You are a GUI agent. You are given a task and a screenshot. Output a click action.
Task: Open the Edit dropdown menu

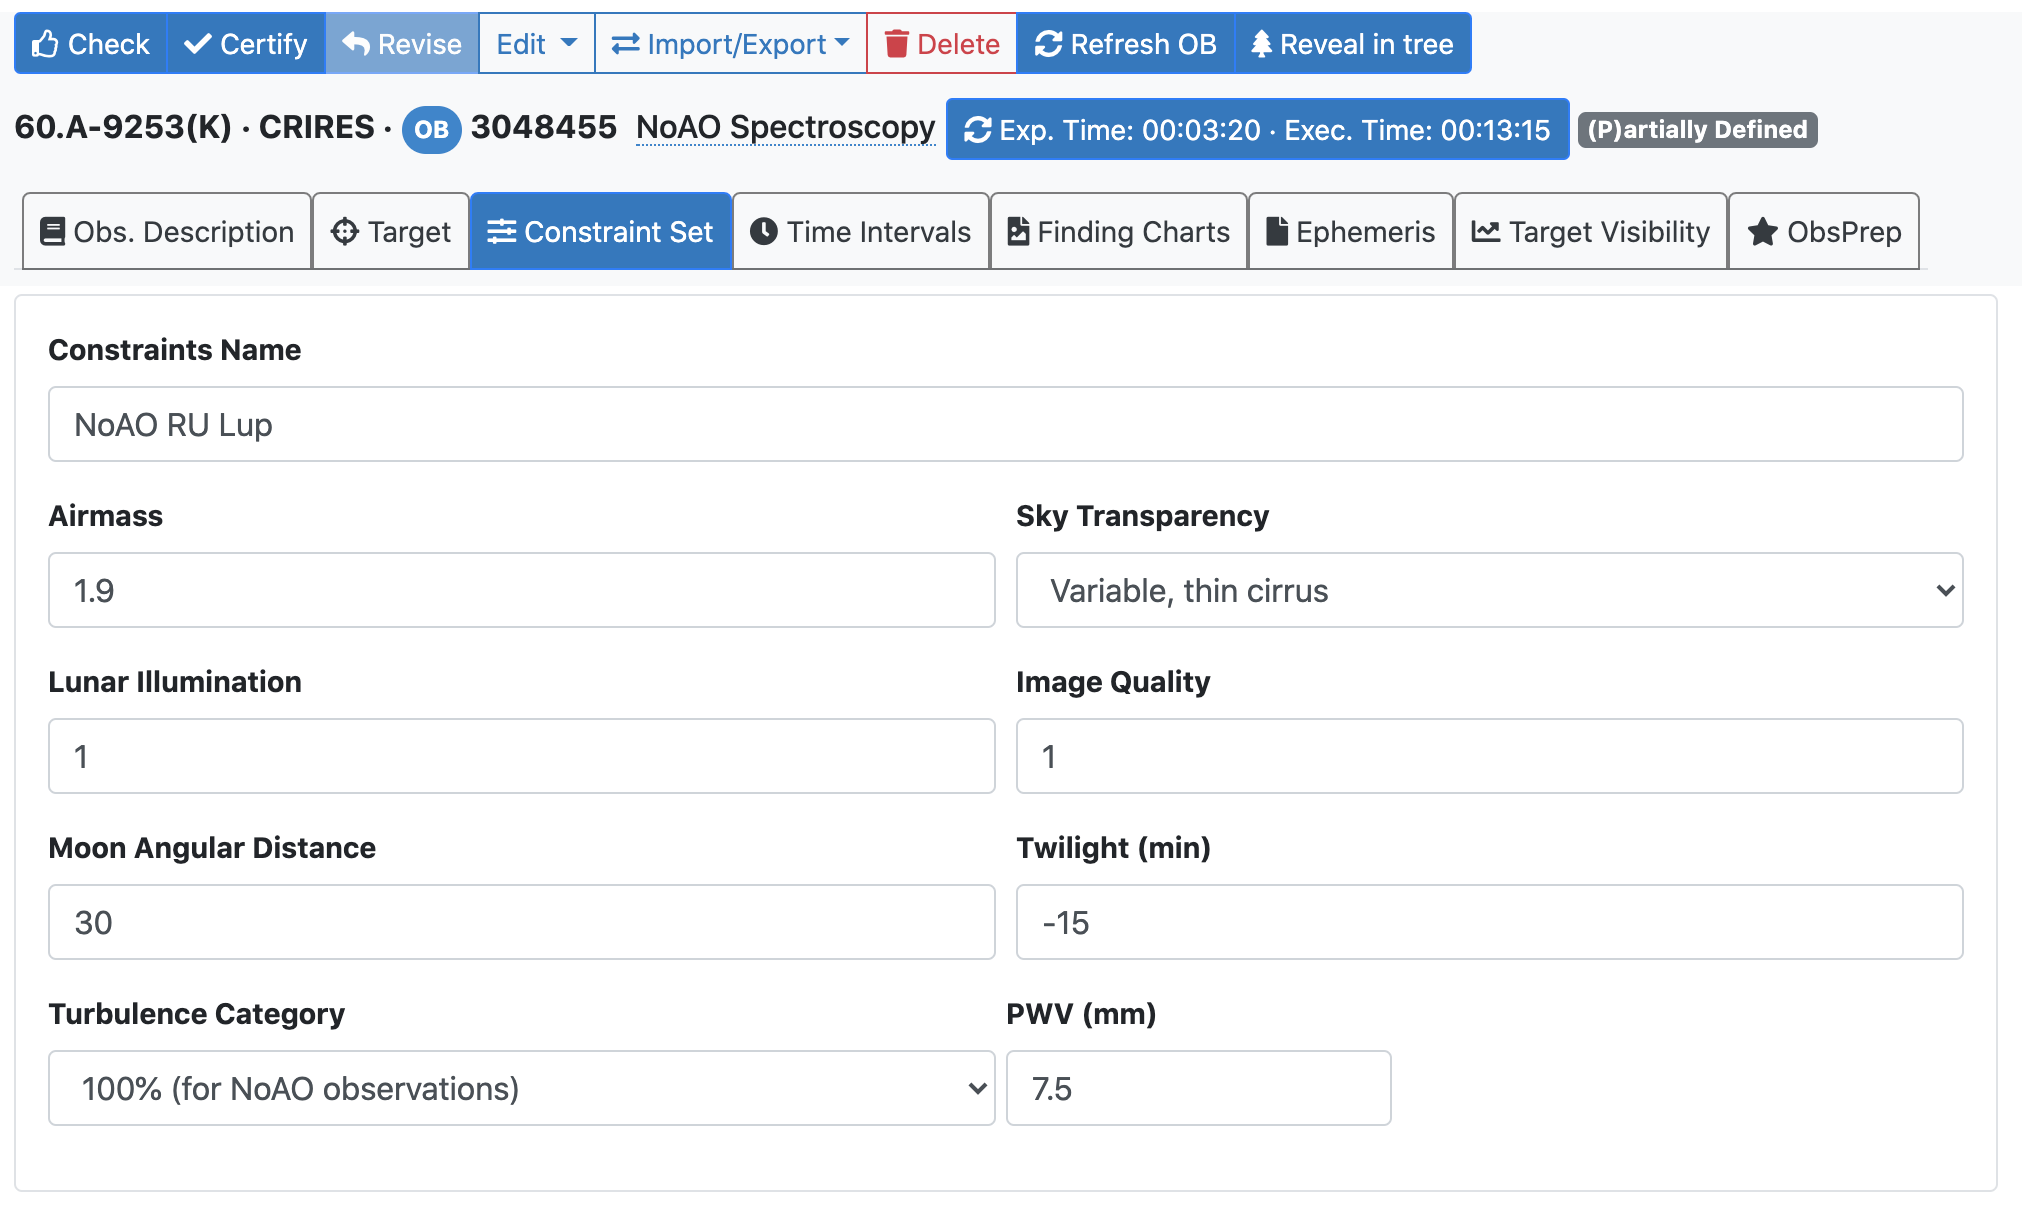536,44
